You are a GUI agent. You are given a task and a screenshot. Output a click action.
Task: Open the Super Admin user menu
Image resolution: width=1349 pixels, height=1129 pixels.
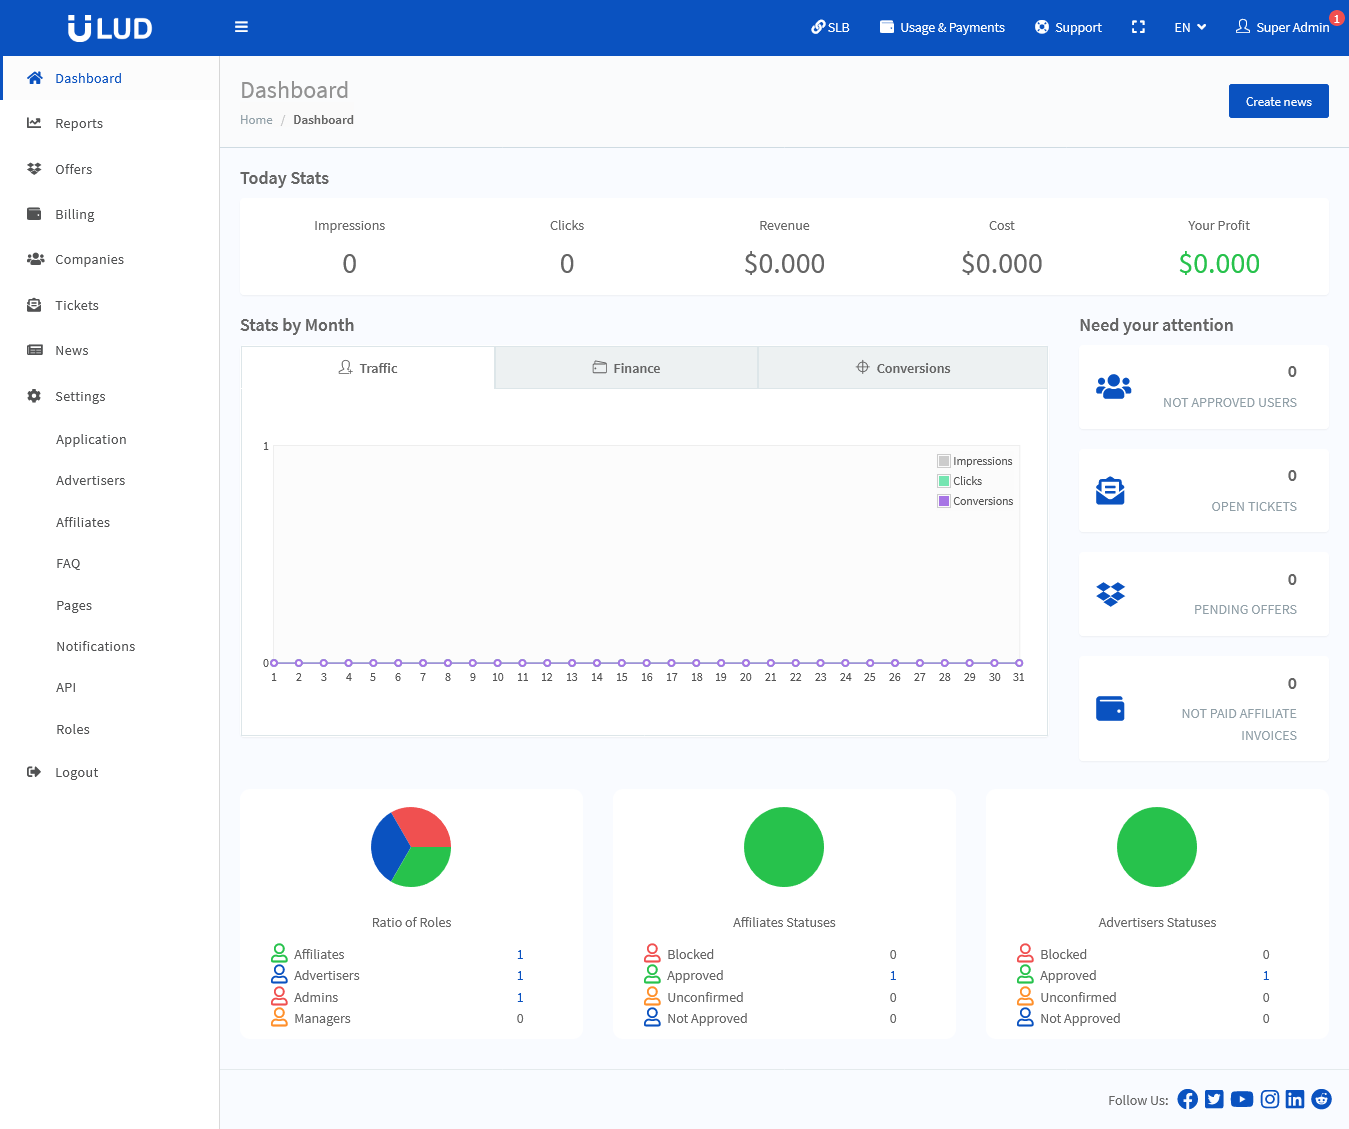click(1283, 28)
